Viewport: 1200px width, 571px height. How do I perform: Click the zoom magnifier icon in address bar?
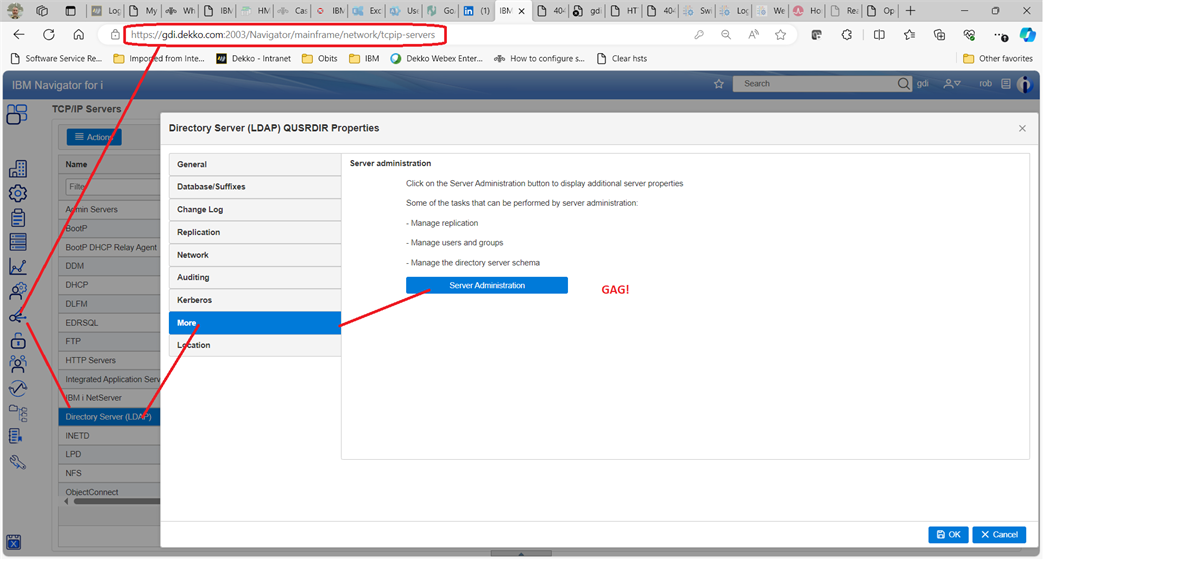[726, 34]
